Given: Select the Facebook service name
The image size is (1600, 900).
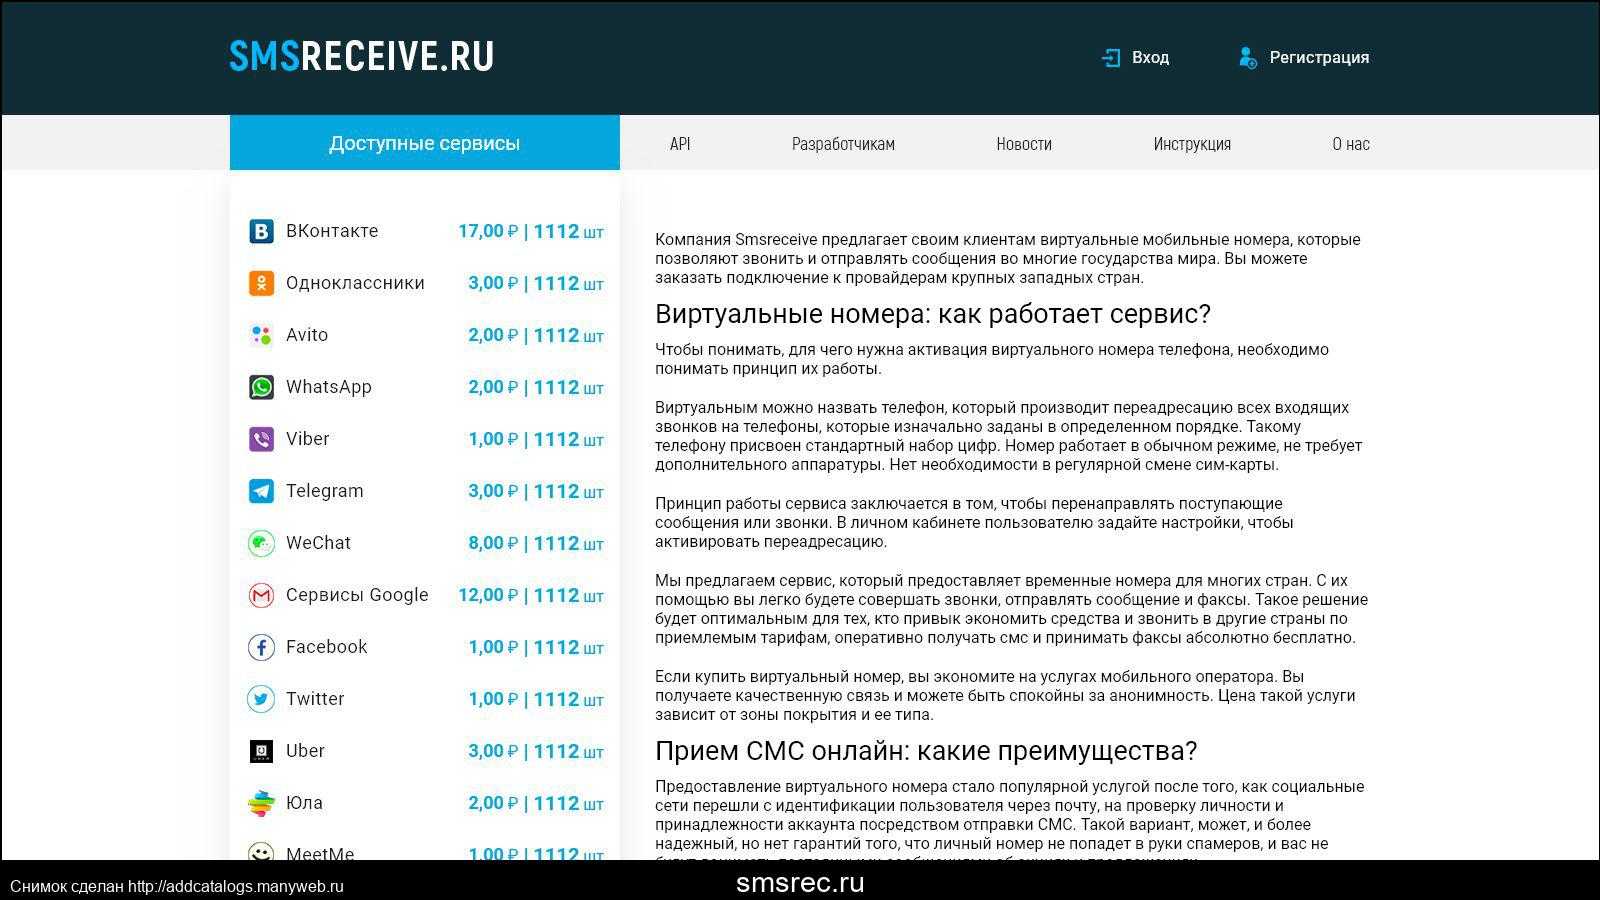Looking at the screenshot, I should coord(327,647).
